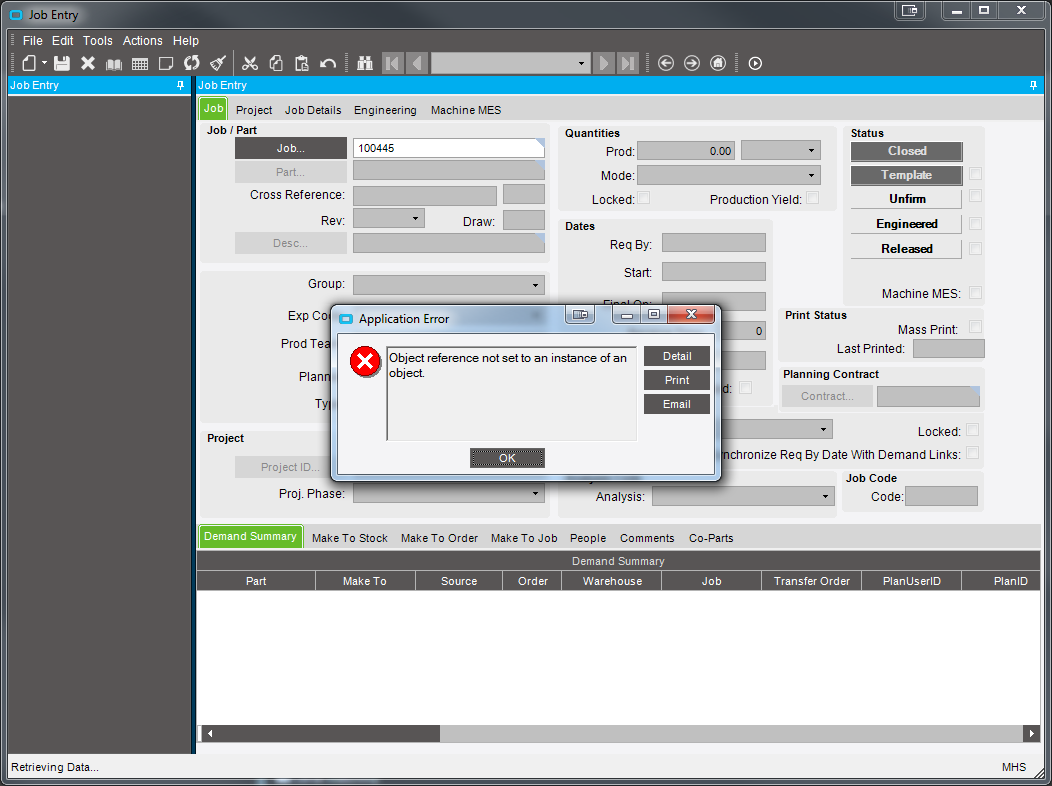1052x786 pixels.
Task: Click the Email button in error dialog
Action: pos(677,404)
